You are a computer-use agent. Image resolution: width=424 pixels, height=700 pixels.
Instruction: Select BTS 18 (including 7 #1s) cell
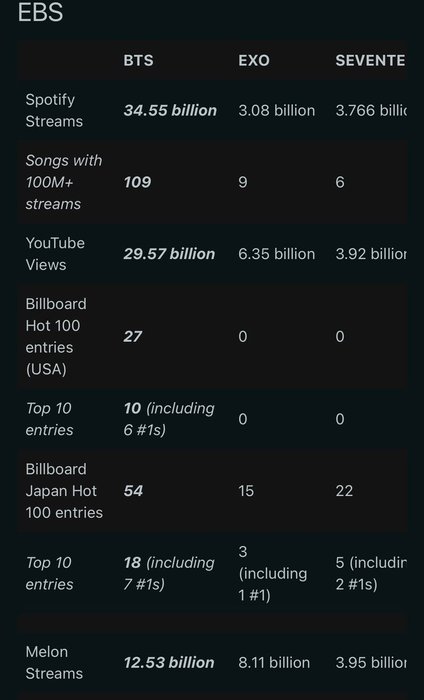point(169,573)
